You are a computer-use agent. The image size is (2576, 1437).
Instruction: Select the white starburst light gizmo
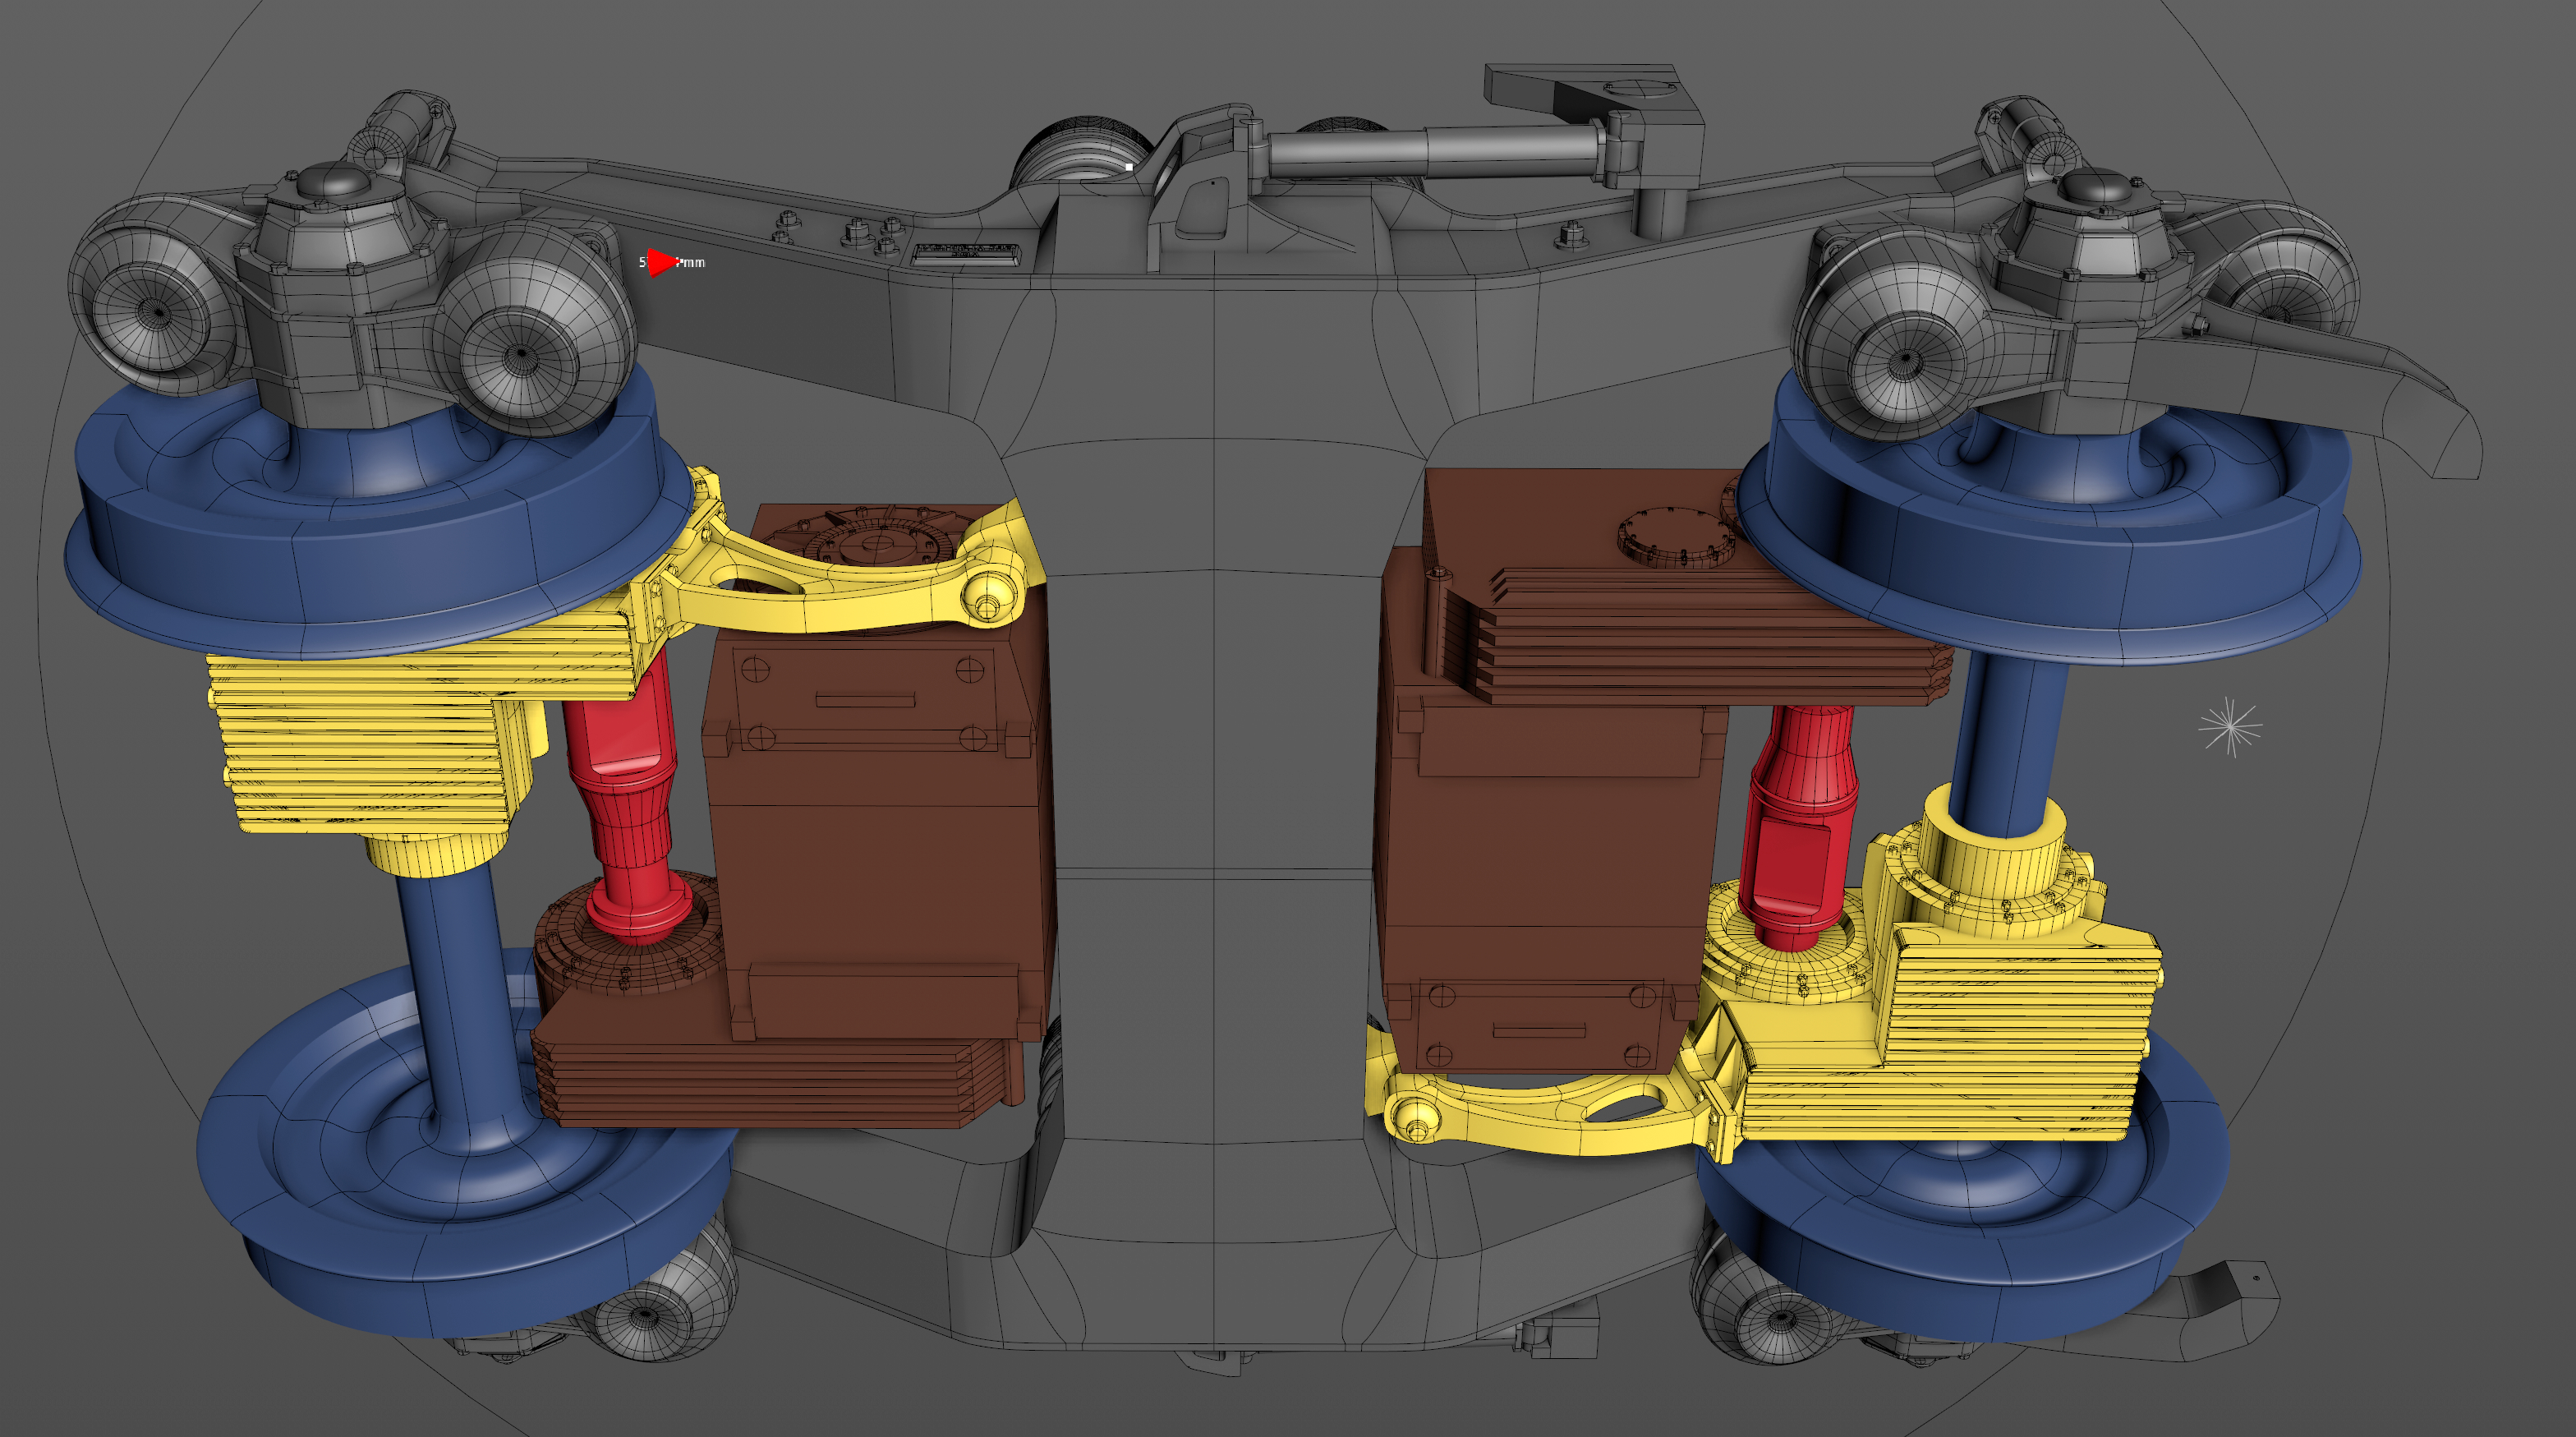pos(2229,727)
